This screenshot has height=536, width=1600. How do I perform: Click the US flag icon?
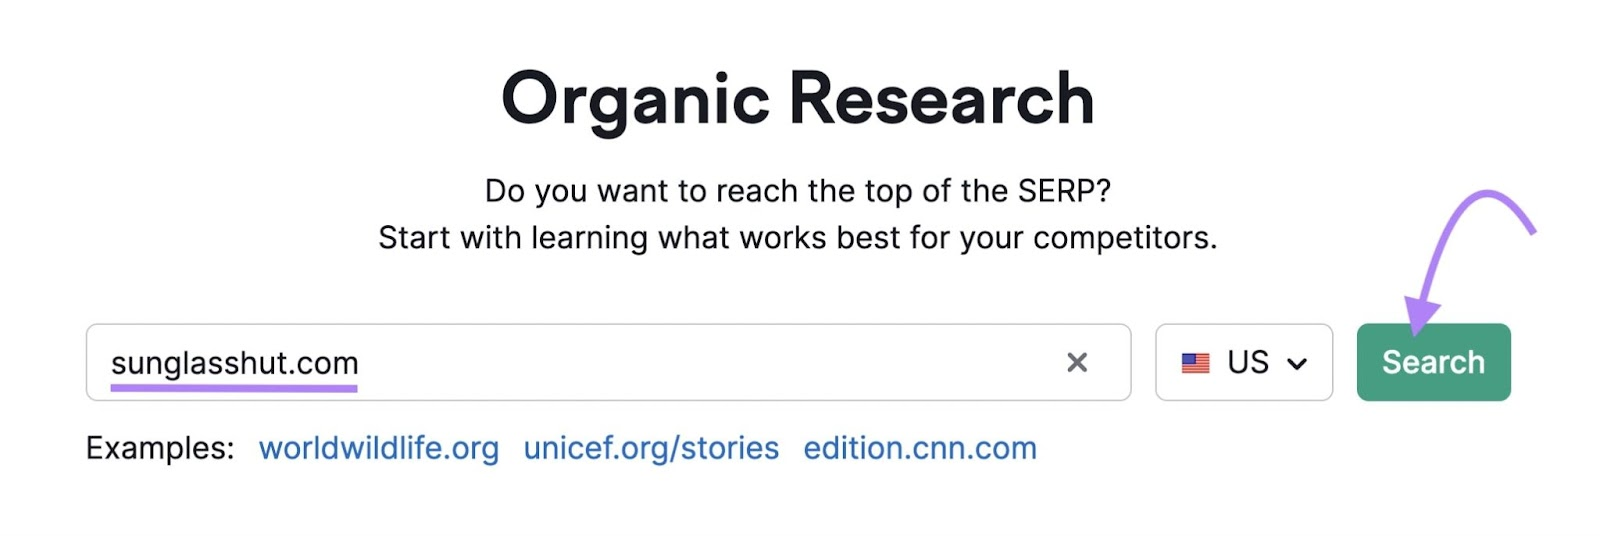point(1195,363)
